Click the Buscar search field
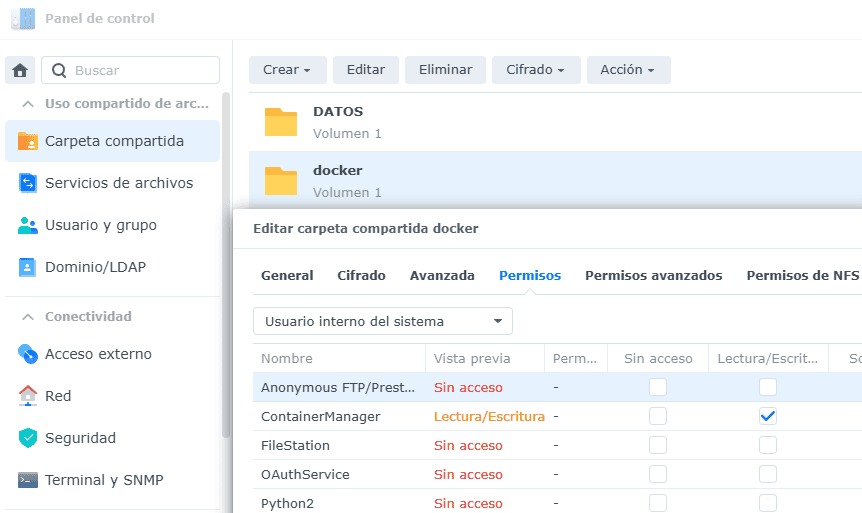Viewport: 862px width, 513px height. (x=130, y=70)
